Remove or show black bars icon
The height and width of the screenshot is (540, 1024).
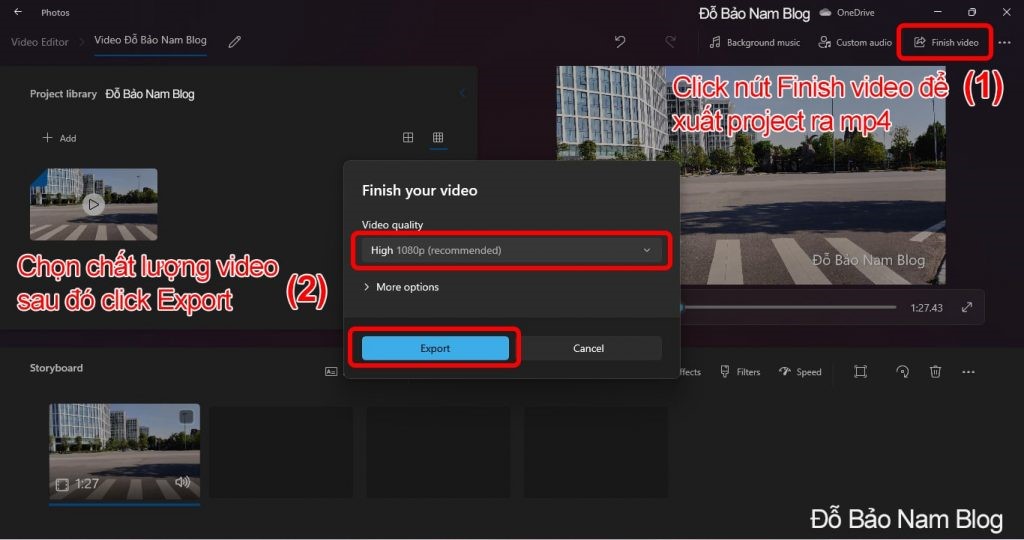pyautogui.click(x=860, y=372)
